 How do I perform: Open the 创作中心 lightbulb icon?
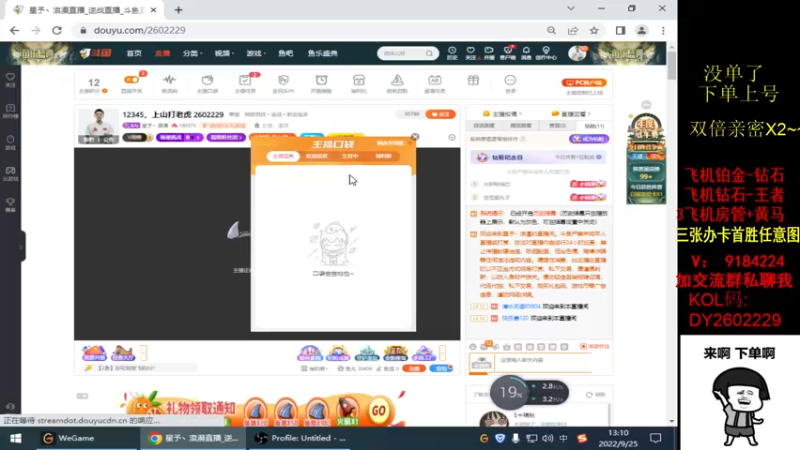[x=546, y=53]
